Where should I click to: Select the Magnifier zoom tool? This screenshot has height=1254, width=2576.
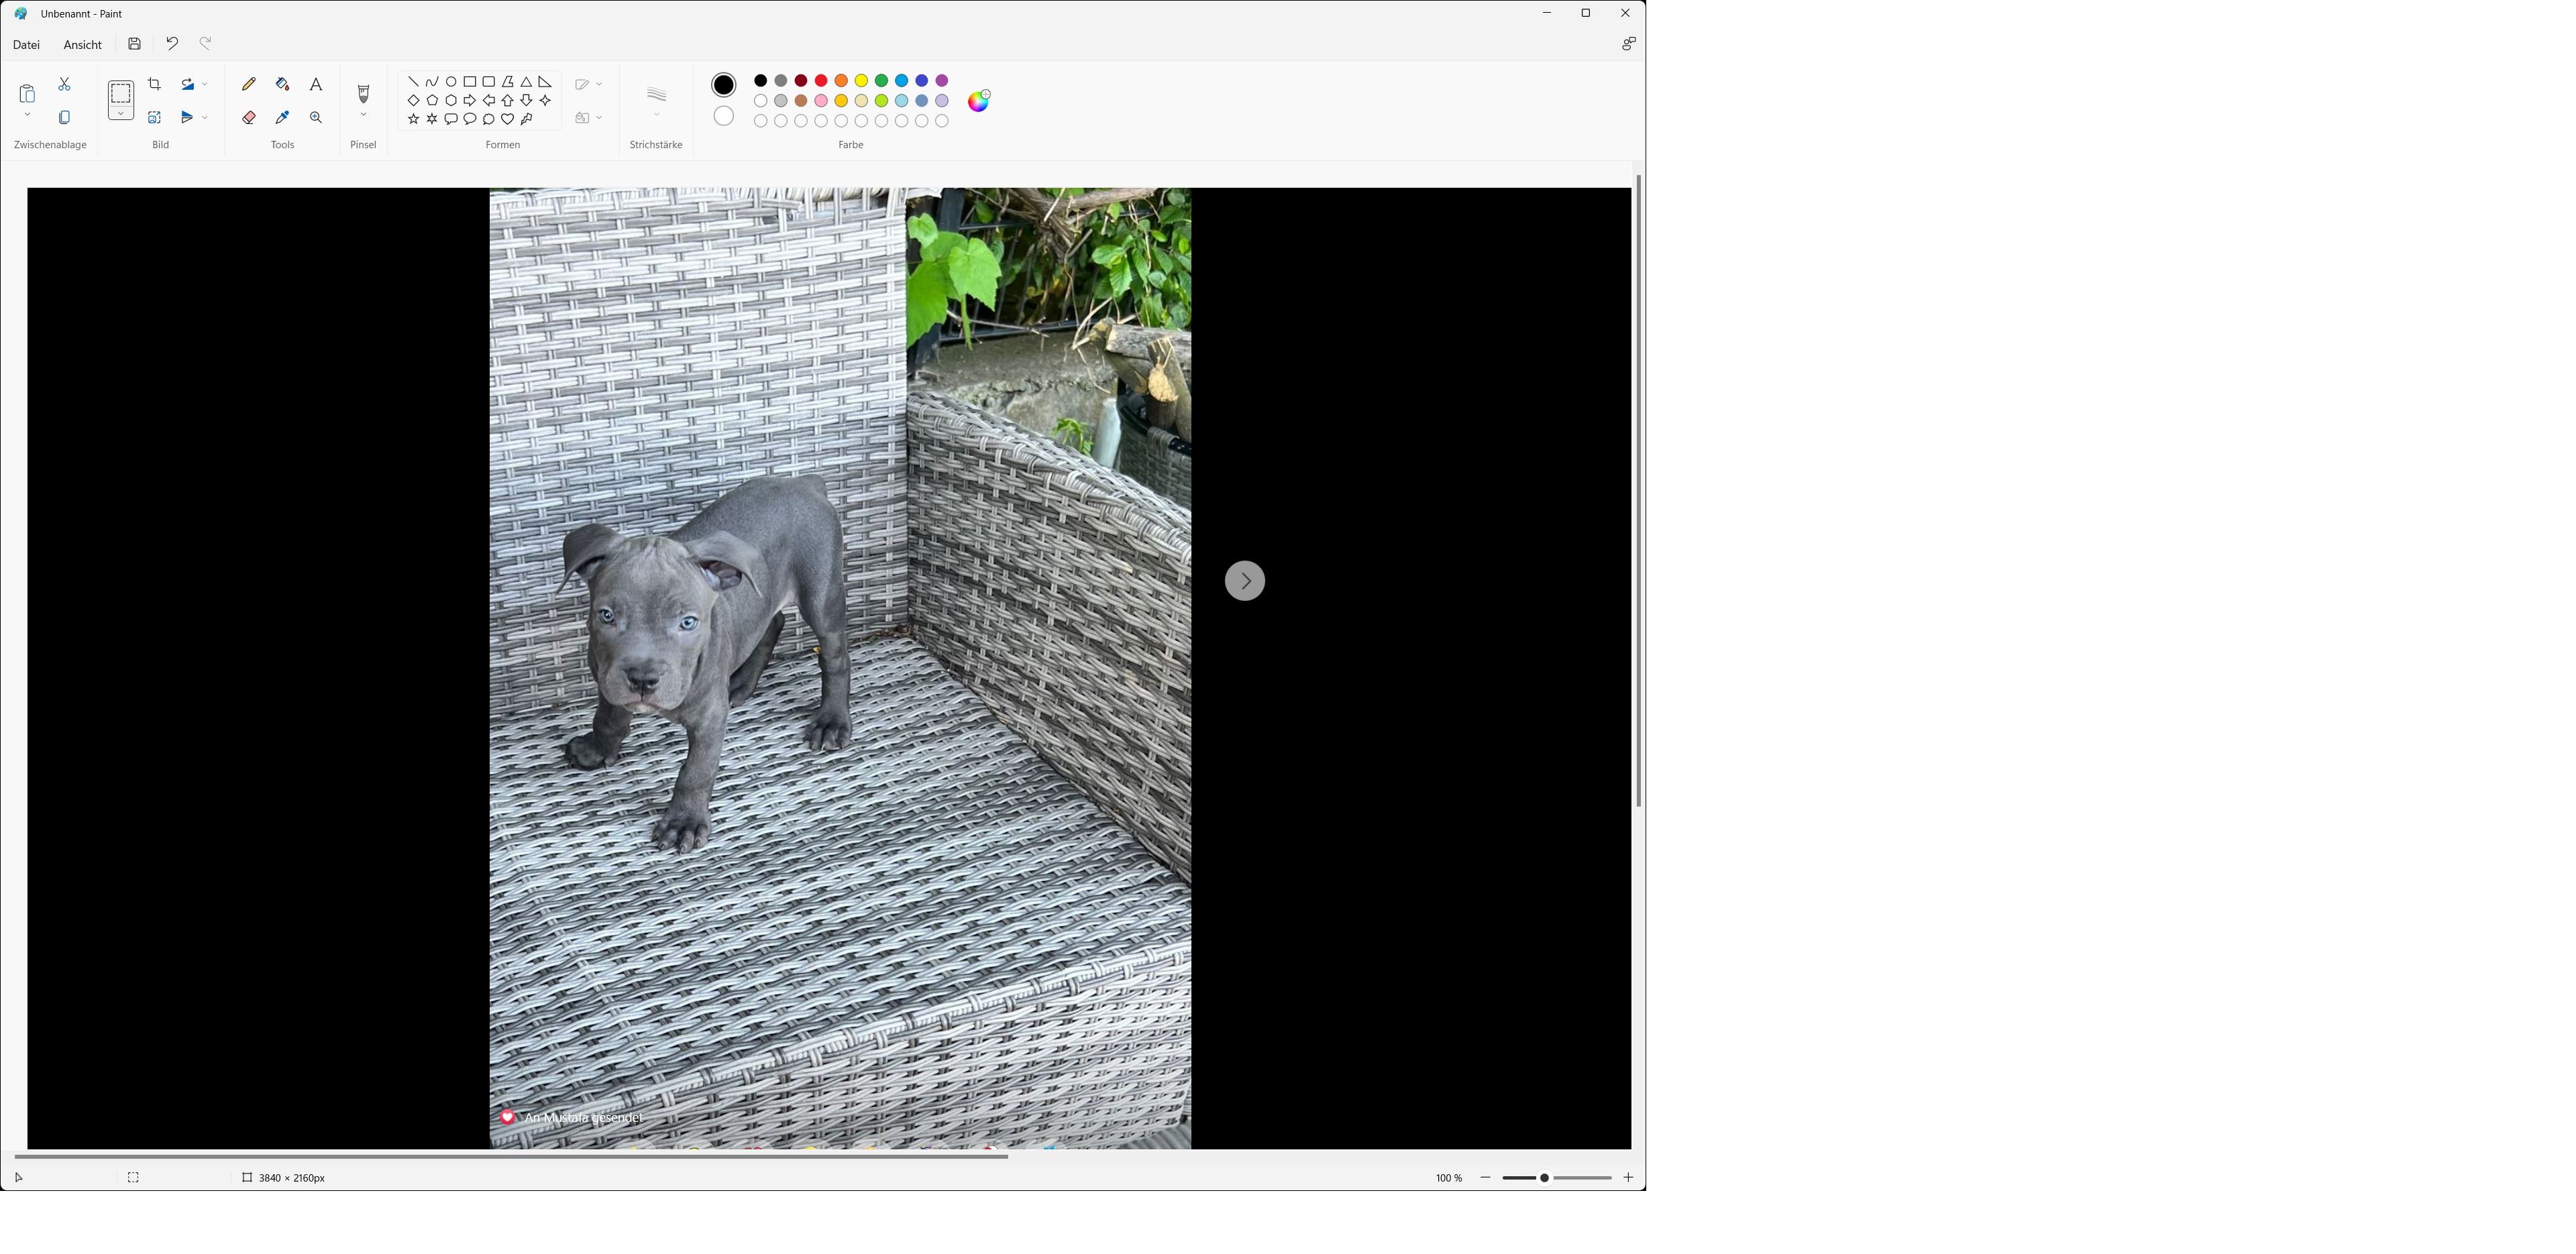point(316,117)
